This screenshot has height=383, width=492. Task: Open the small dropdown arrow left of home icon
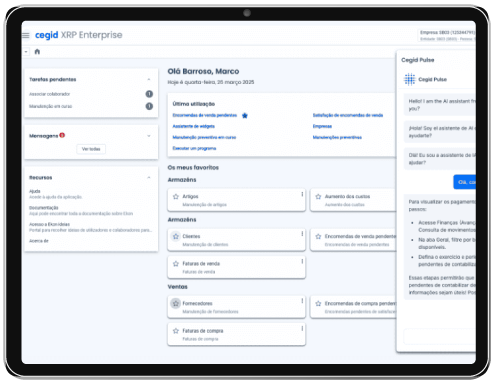click(26, 52)
